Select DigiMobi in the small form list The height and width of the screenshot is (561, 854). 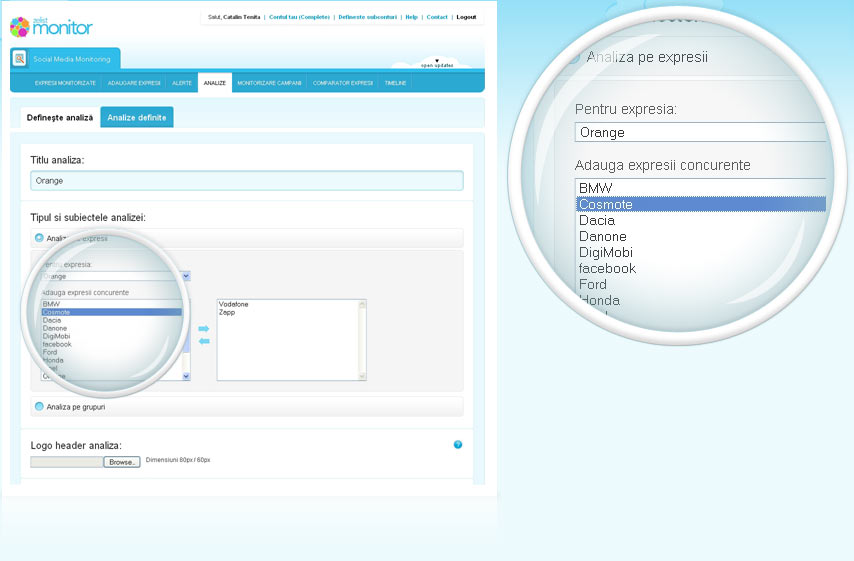coord(56,336)
